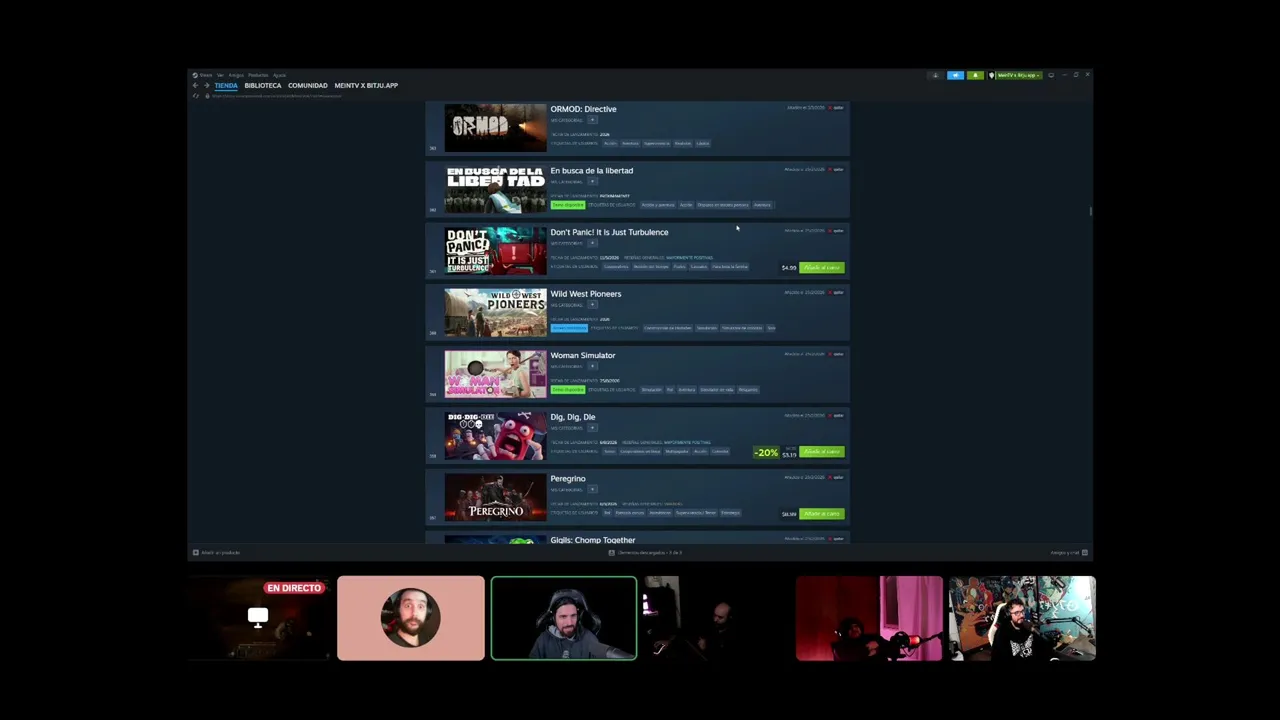Add Dig, Dig, Die to the cart

pos(822,452)
